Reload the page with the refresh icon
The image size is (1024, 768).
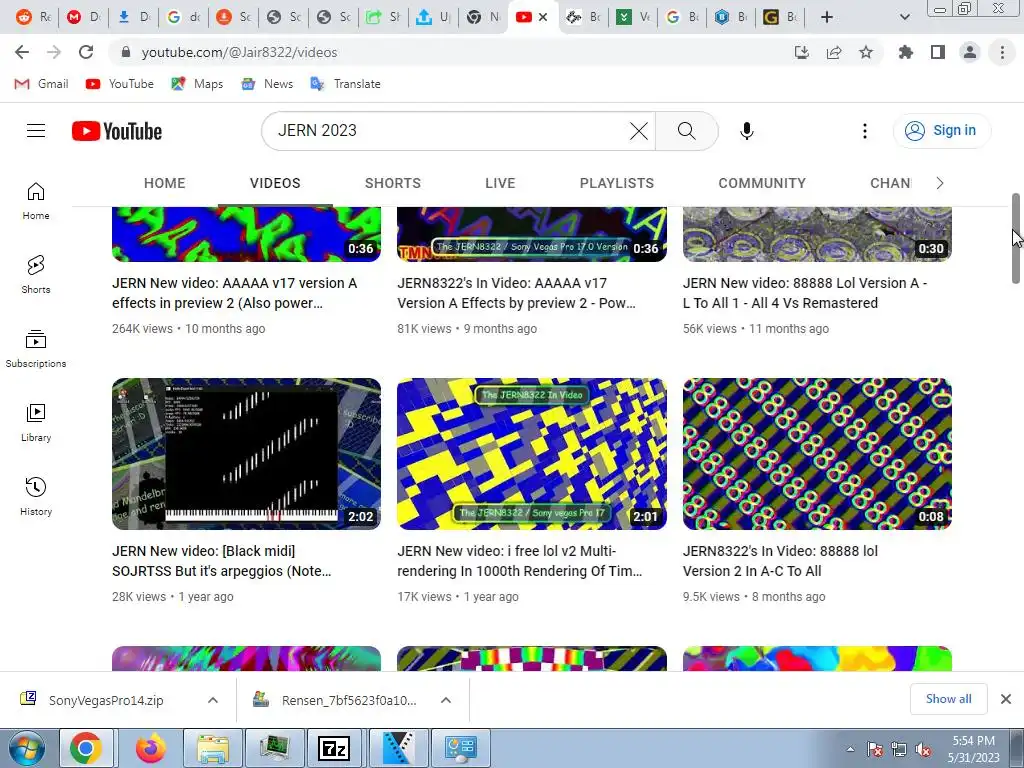86,52
